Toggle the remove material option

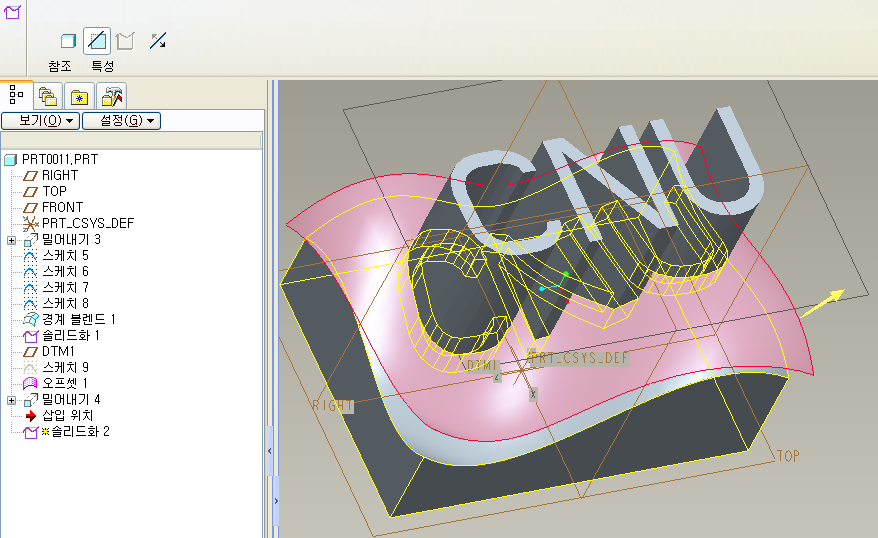pos(97,41)
